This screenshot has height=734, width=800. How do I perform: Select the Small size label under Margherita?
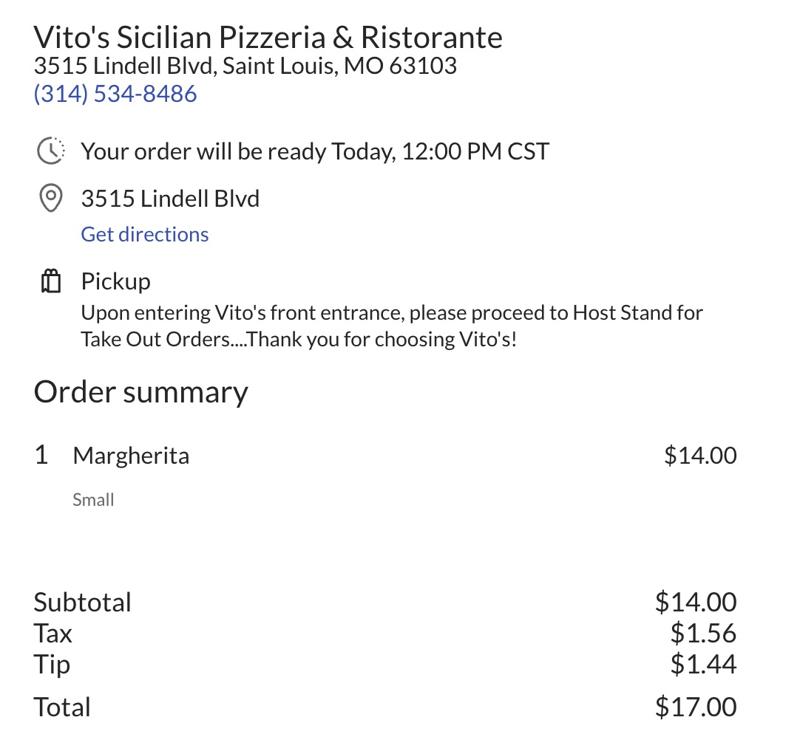(x=93, y=499)
